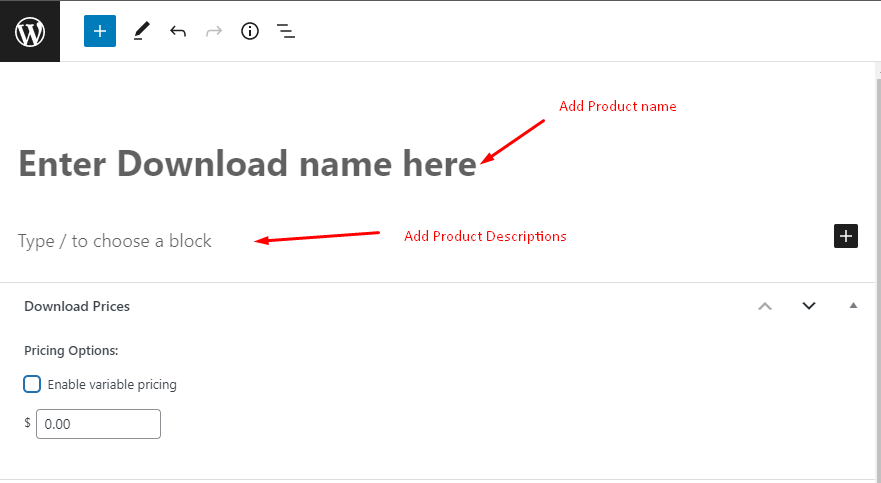This screenshot has width=881, height=483.
Task: Add a block with the black plus button
Action: 846,236
